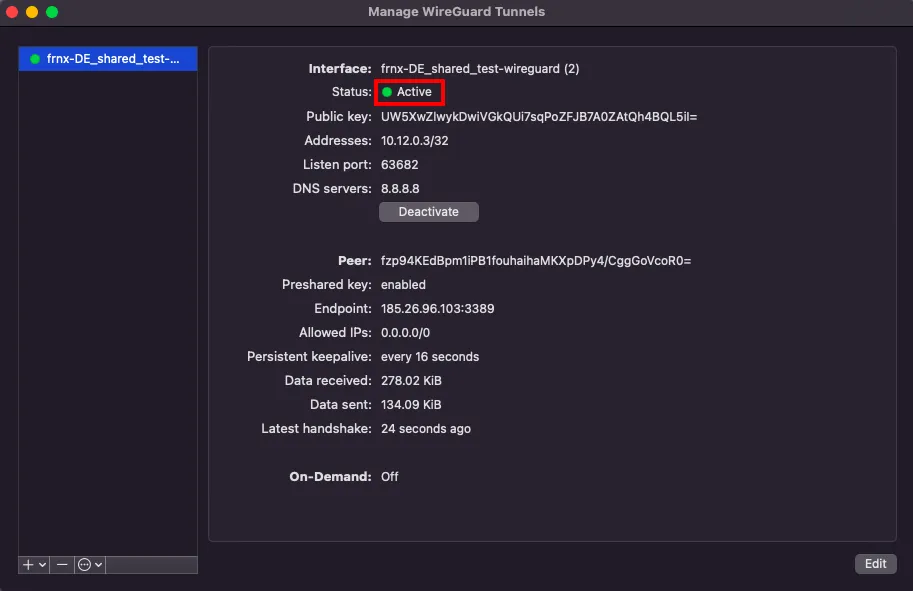Click the listen port value 63682

coord(399,165)
